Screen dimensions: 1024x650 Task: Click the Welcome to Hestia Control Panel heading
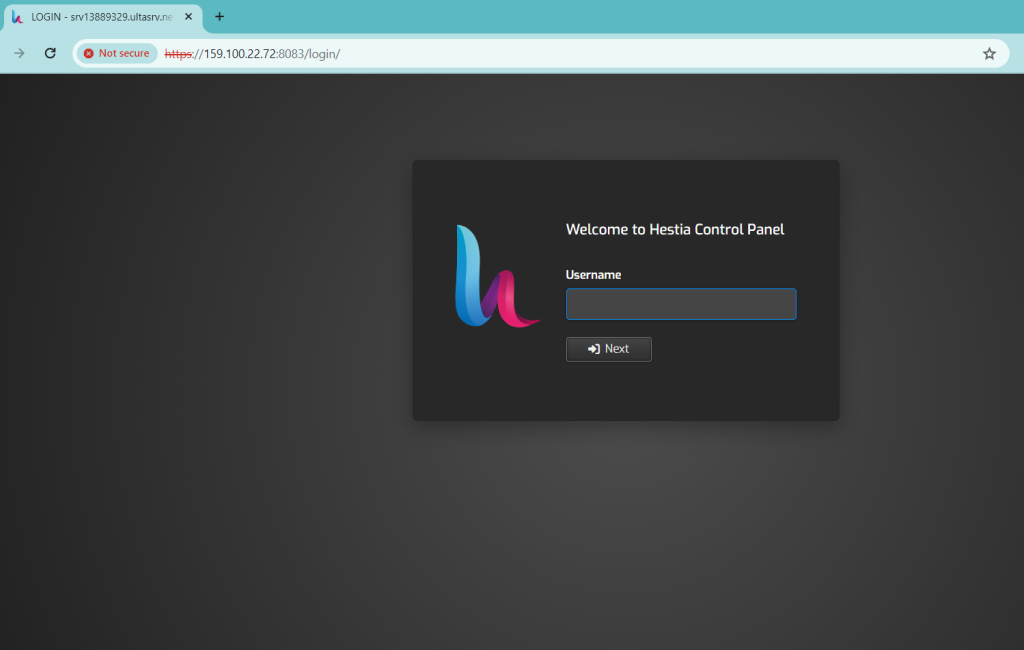[675, 229]
